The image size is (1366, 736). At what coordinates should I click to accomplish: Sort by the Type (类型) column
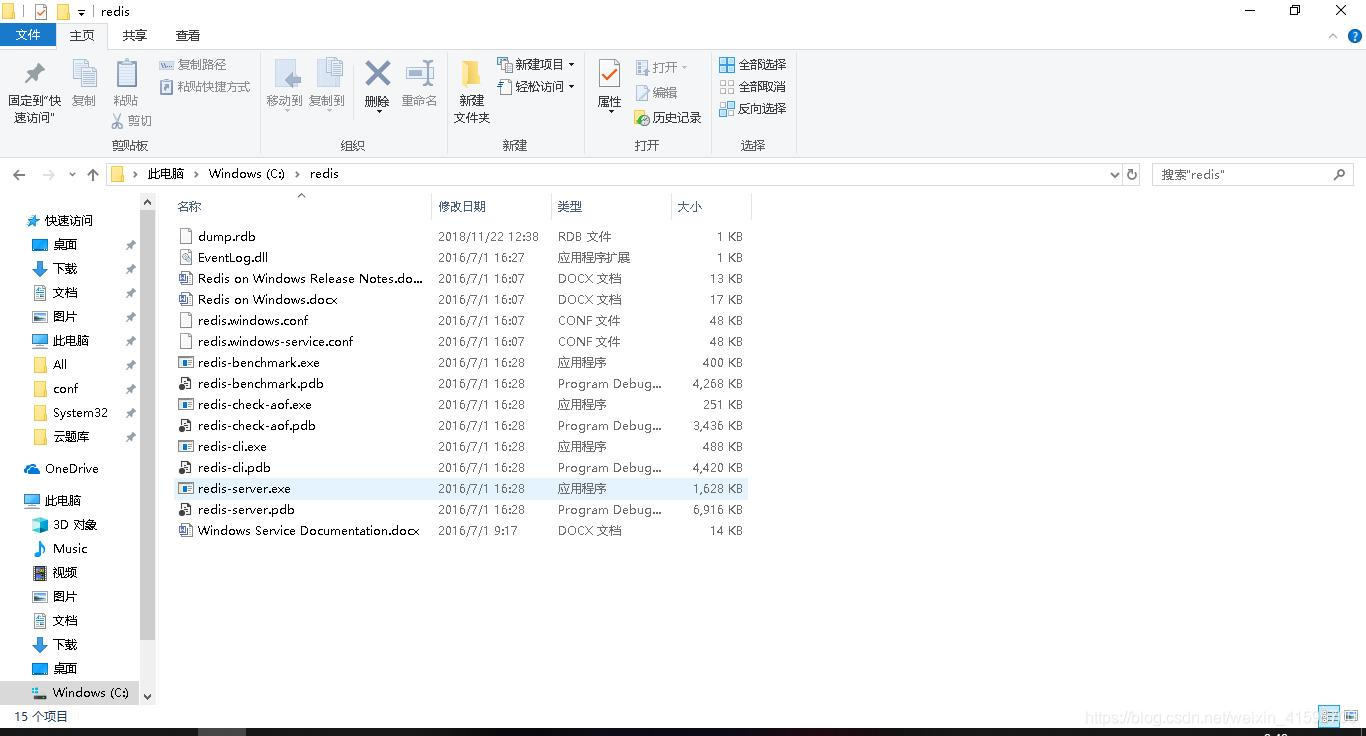611,207
